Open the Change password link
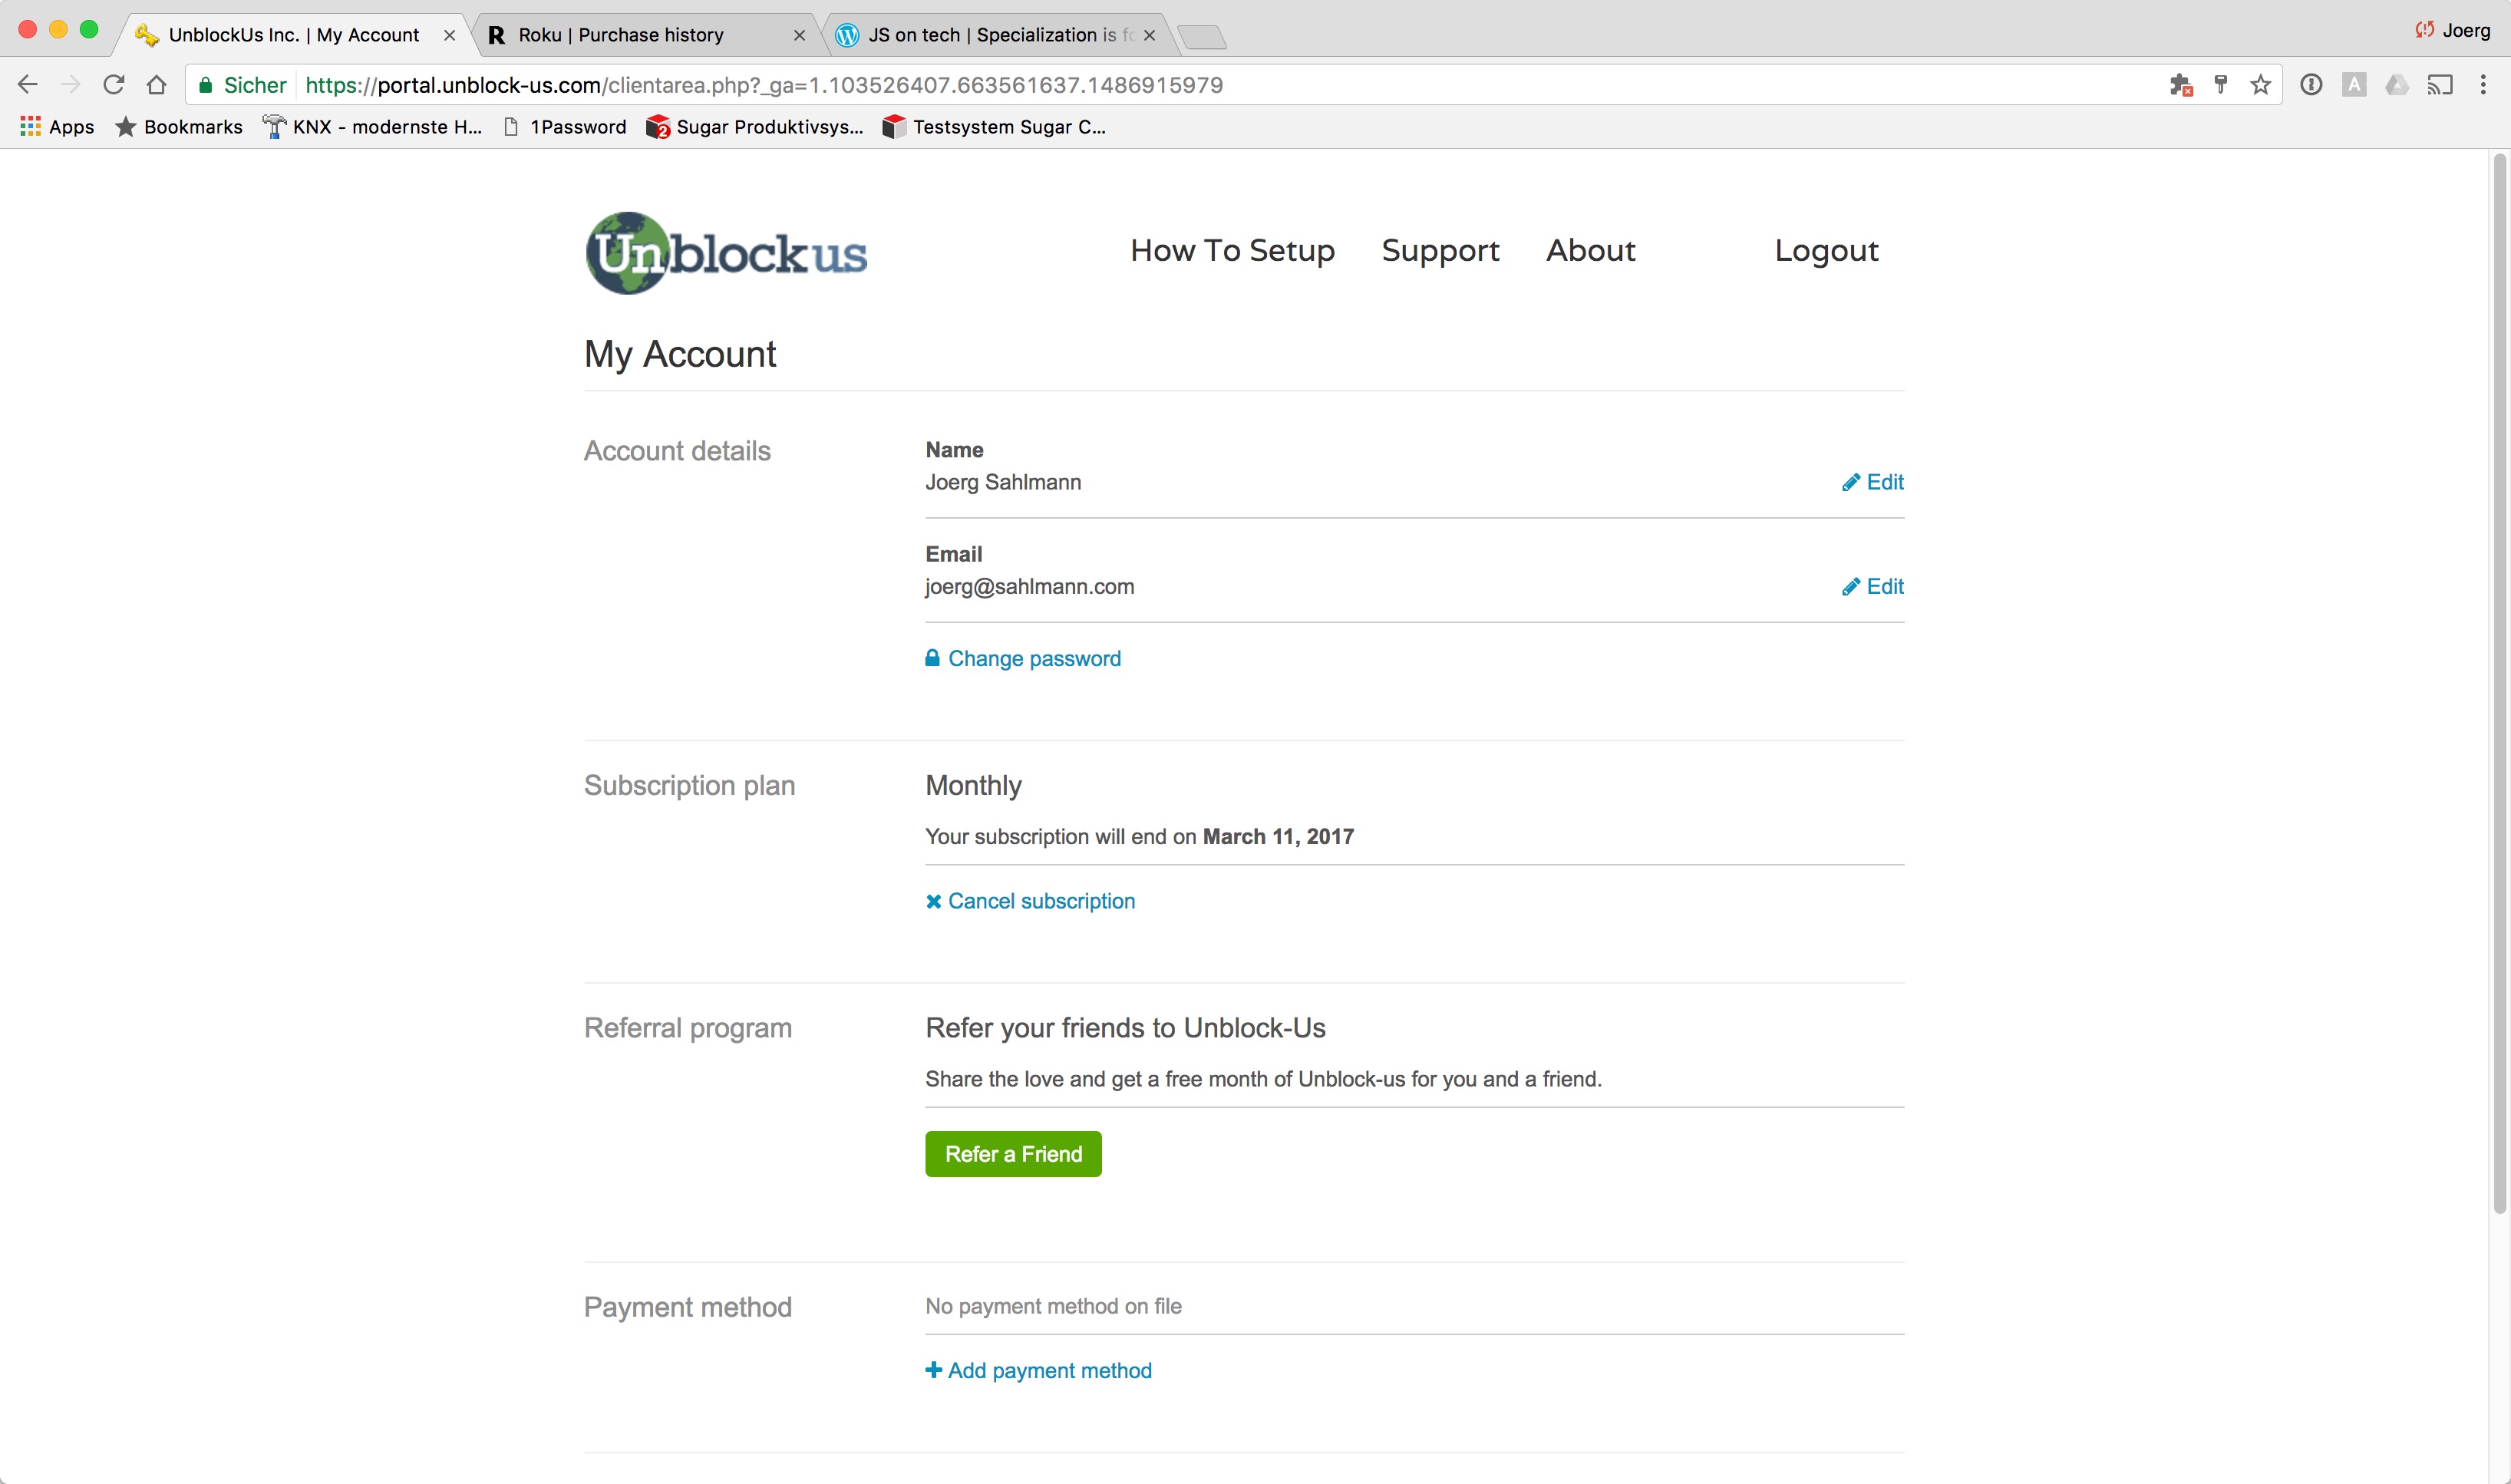Viewport: 2511px width, 1484px height. click(1023, 658)
